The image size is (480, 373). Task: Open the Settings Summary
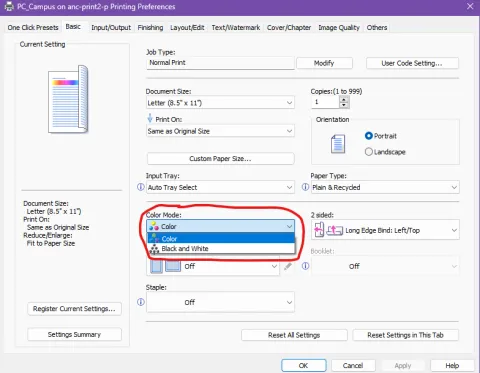pos(74,334)
